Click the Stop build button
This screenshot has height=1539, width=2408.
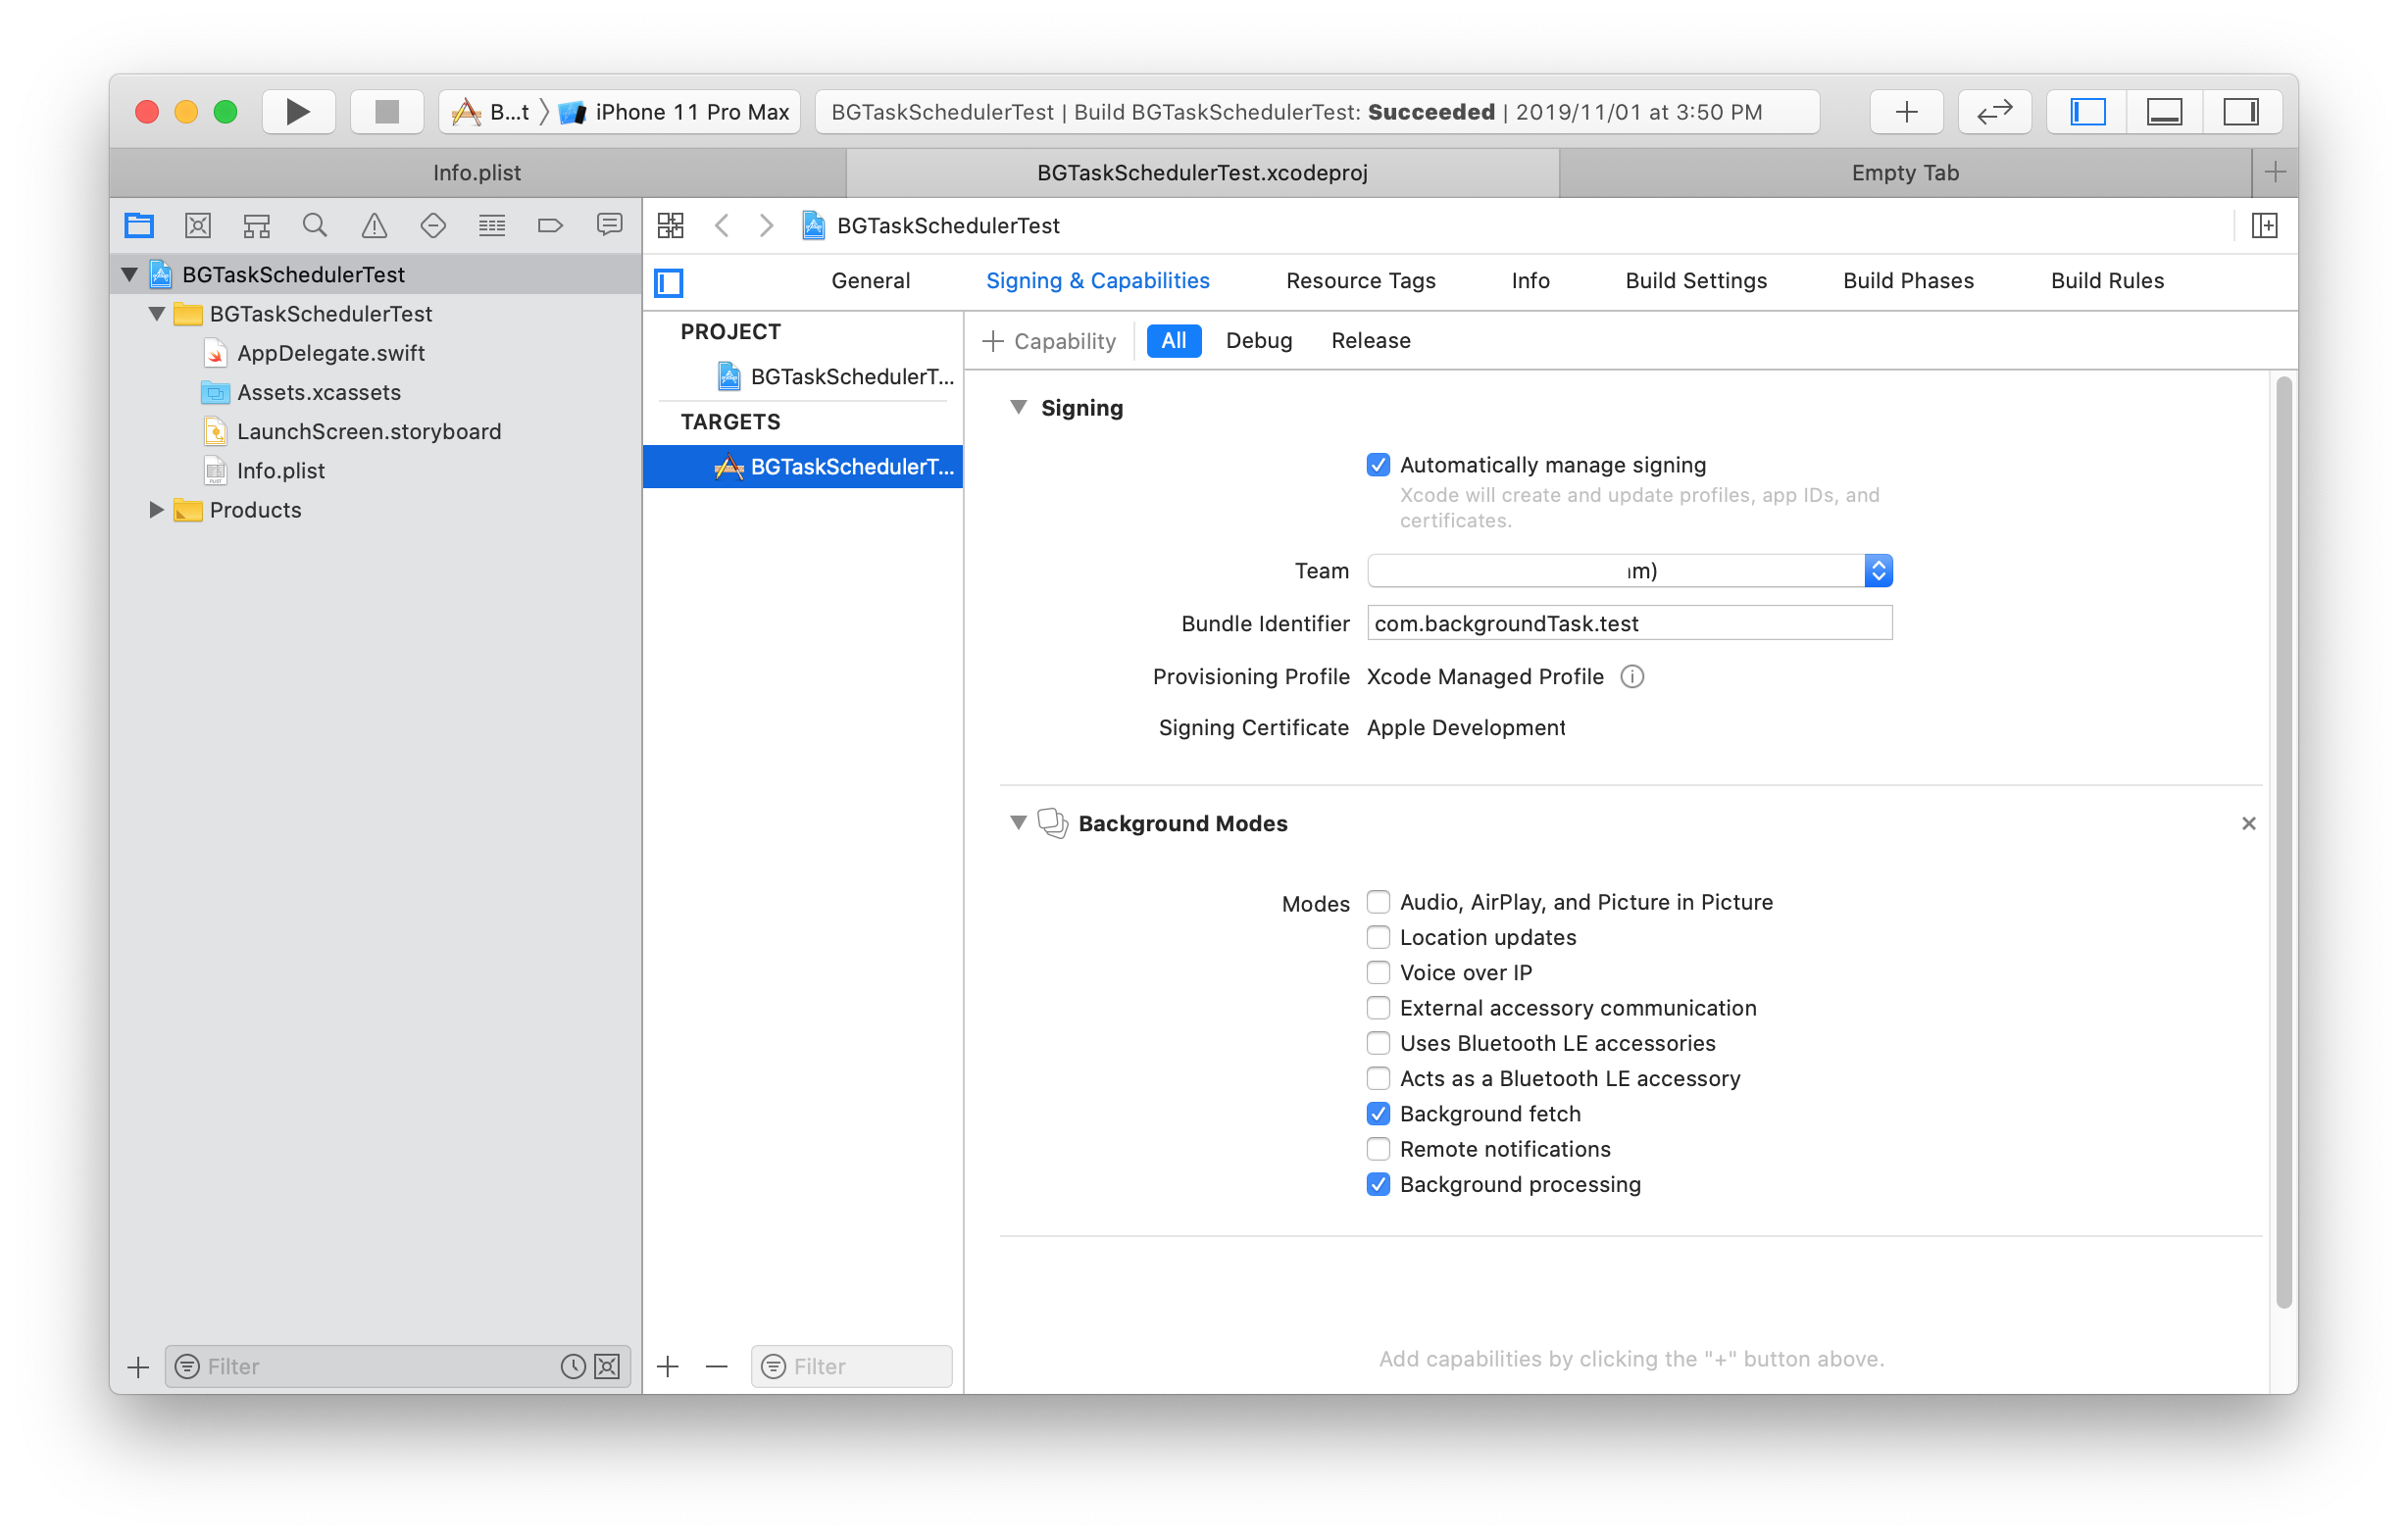[x=387, y=111]
